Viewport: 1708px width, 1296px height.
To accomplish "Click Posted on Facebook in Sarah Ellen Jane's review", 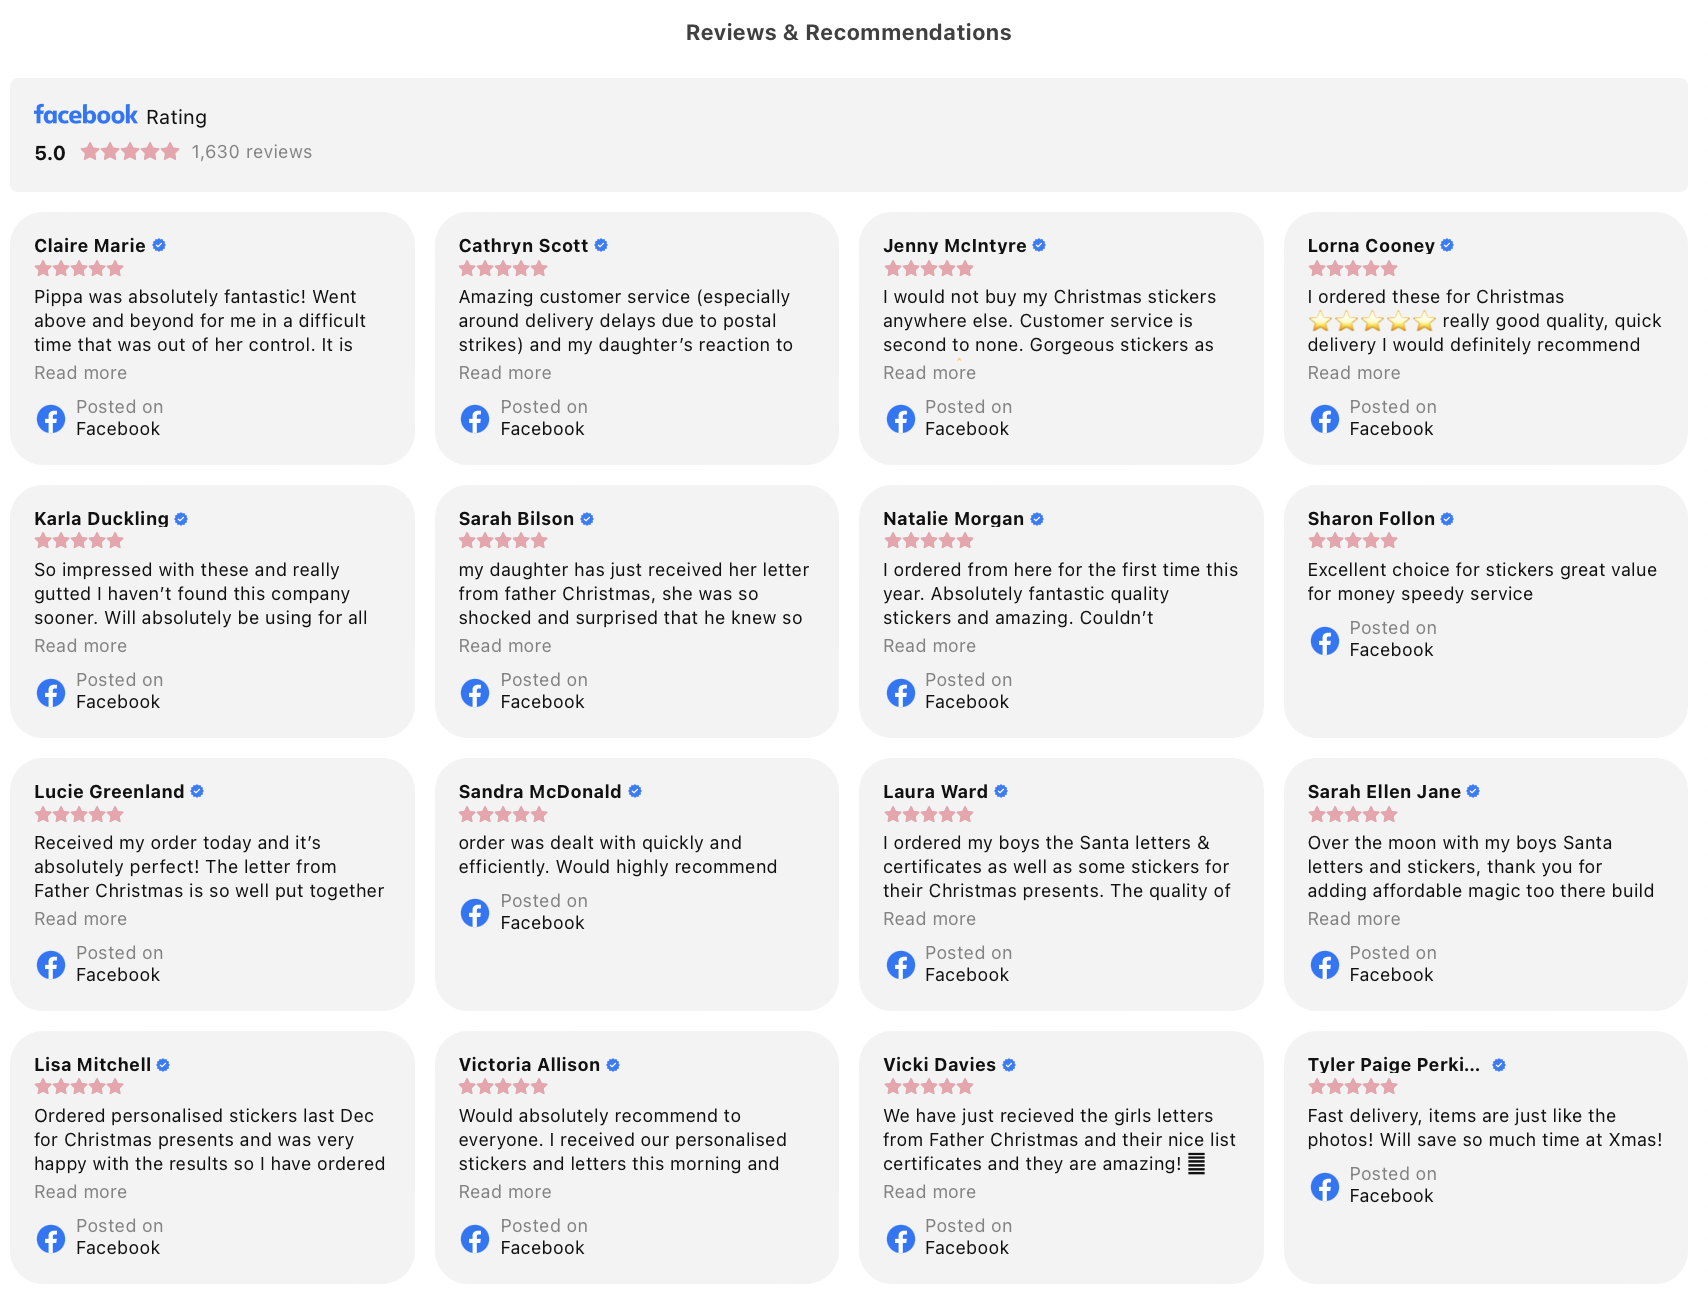I will [1391, 964].
